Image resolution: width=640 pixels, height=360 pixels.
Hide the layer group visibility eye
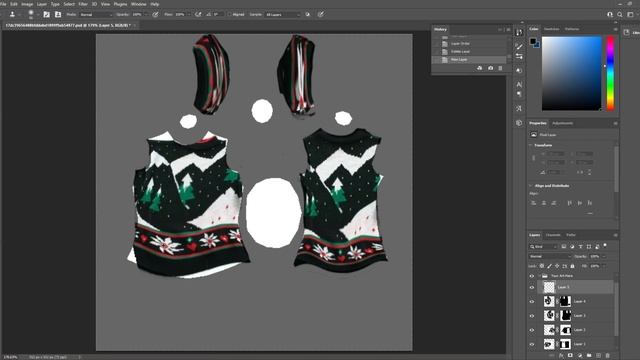(x=532, y=276)
